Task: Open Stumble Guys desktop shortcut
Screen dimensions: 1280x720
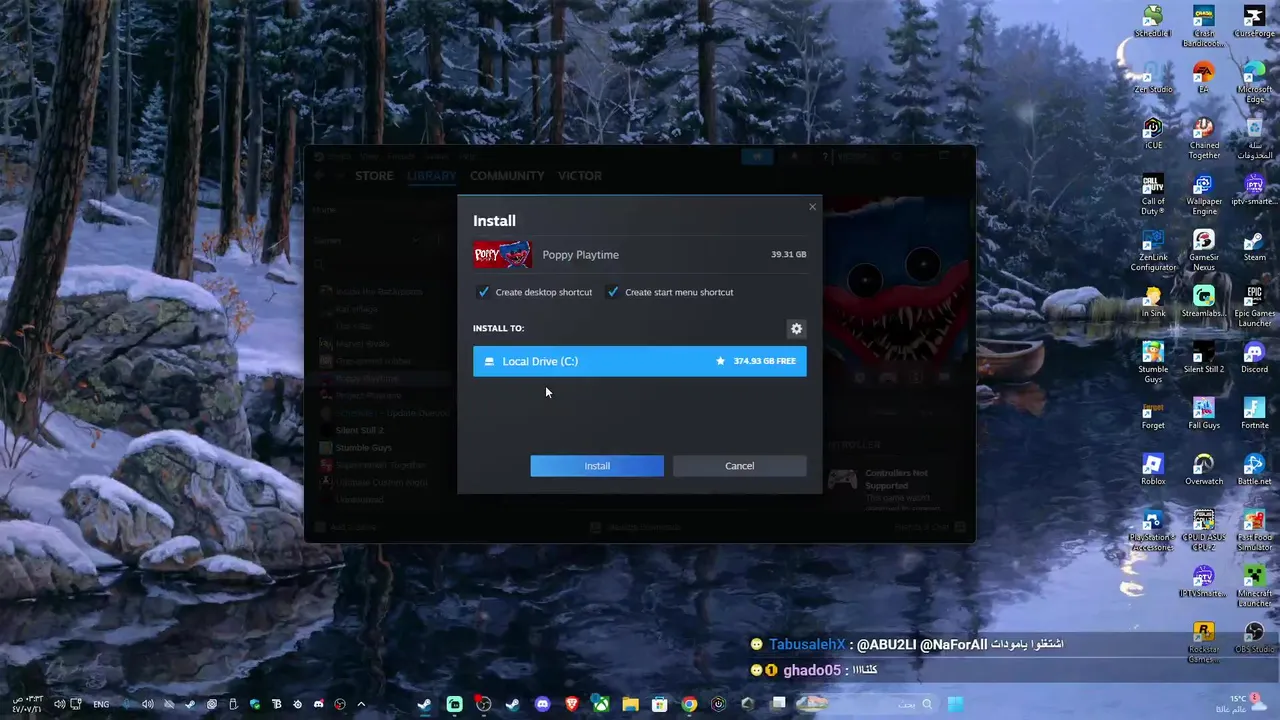Action: click(1153, 362)
